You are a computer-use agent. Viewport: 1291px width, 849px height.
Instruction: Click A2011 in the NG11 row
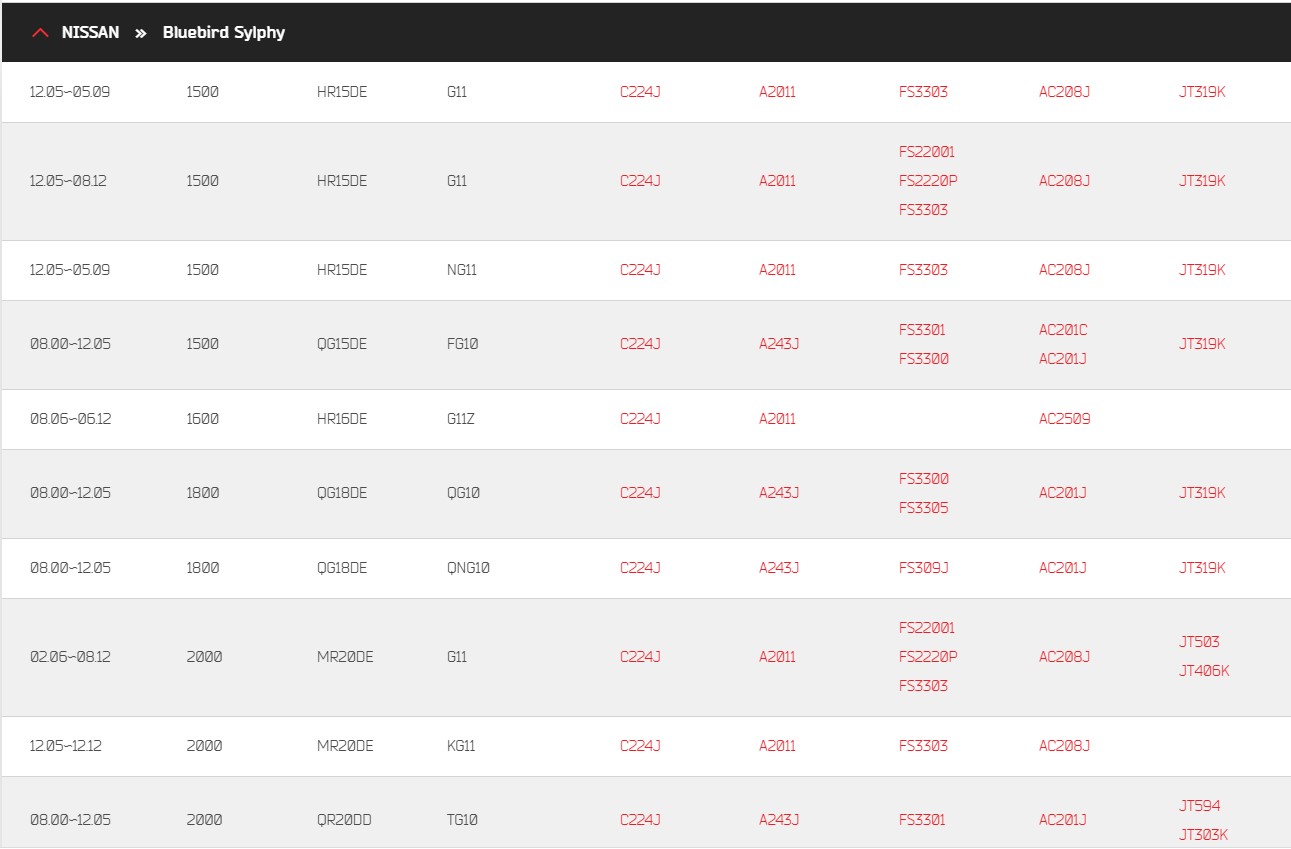[777, 270]
